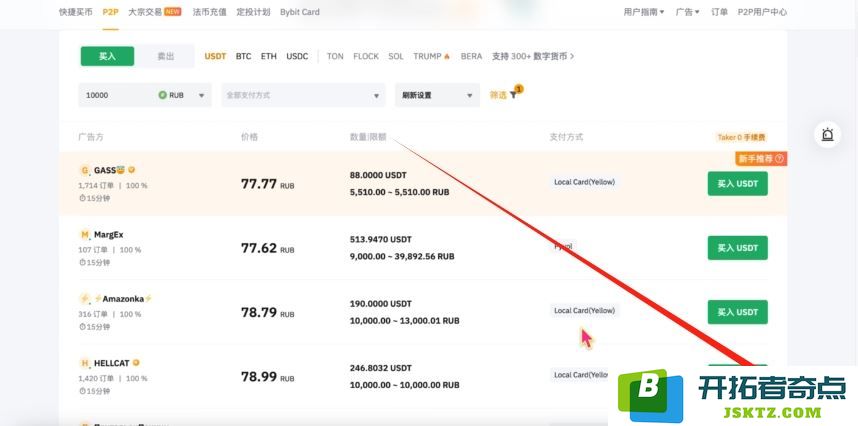Click the verified badge next to HELLCAT
858x426 pixels.
(x=136, y=363)
